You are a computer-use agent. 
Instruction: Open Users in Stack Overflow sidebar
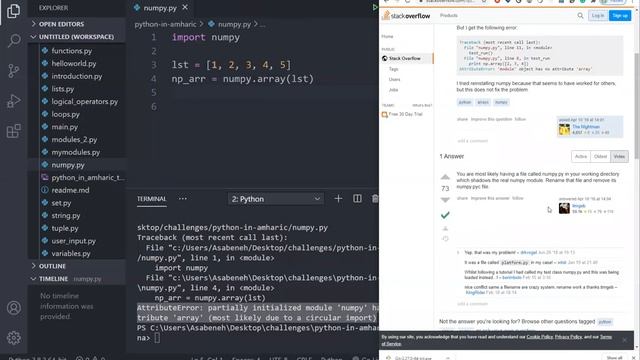(394, 79)
